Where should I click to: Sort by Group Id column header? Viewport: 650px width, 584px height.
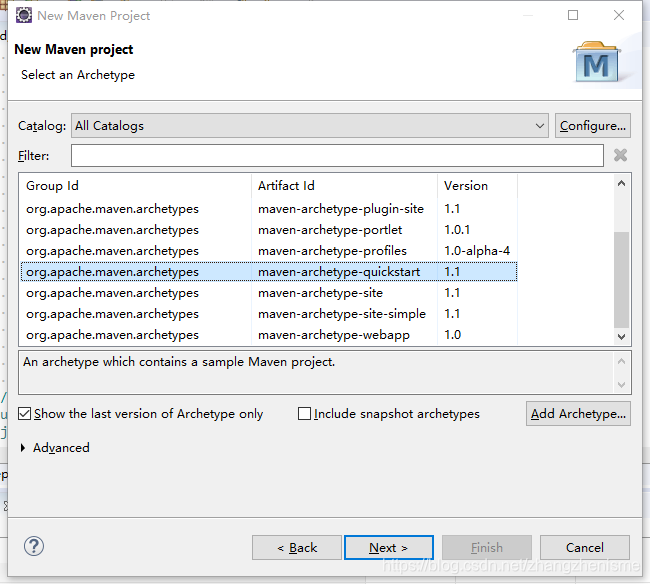(x=136, y=186)
